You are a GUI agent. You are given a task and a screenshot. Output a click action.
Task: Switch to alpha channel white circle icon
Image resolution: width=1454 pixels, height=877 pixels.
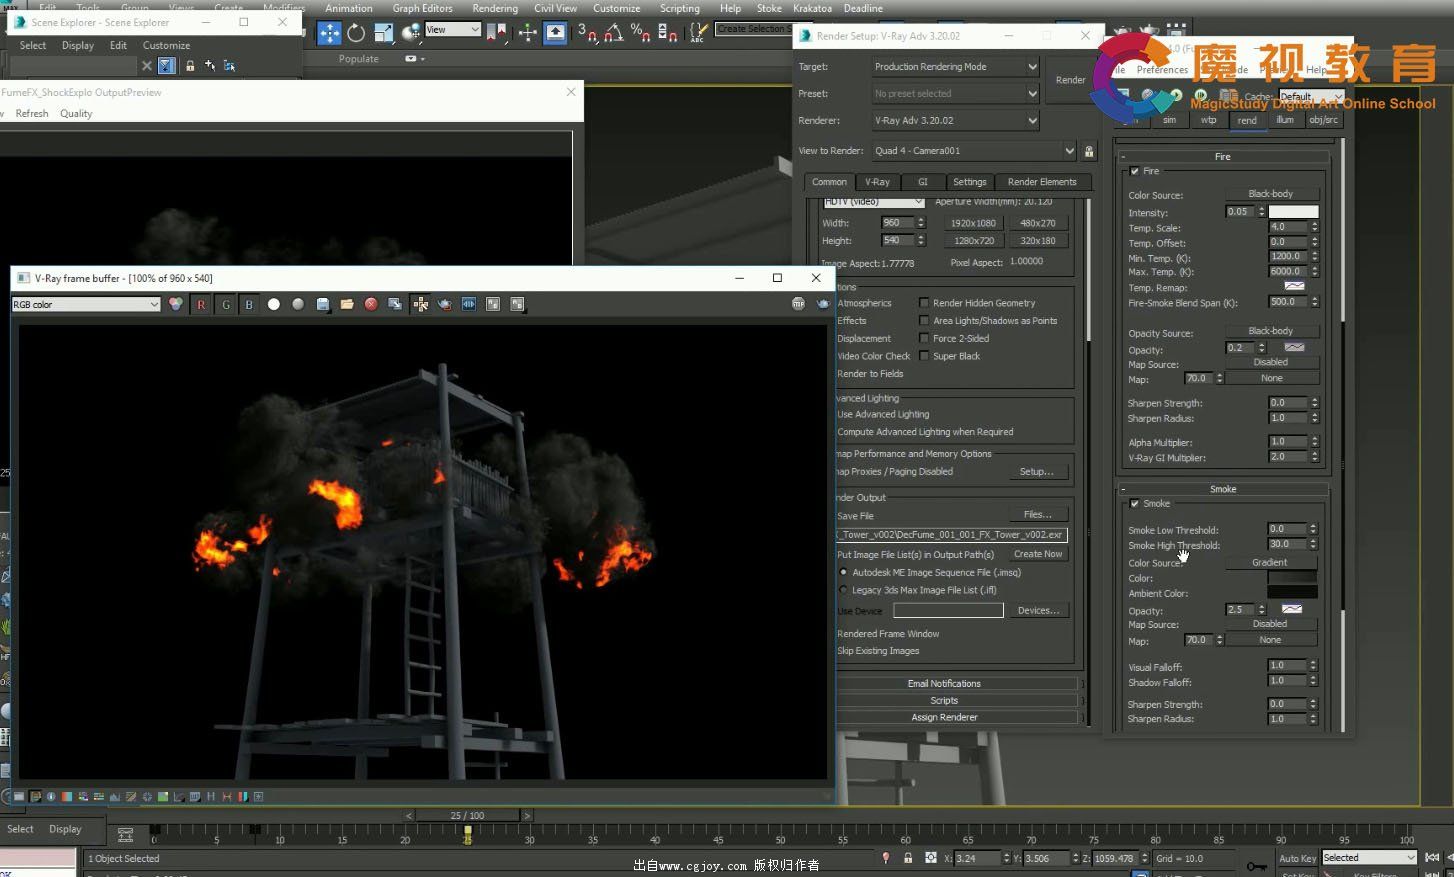click(273, 304)
